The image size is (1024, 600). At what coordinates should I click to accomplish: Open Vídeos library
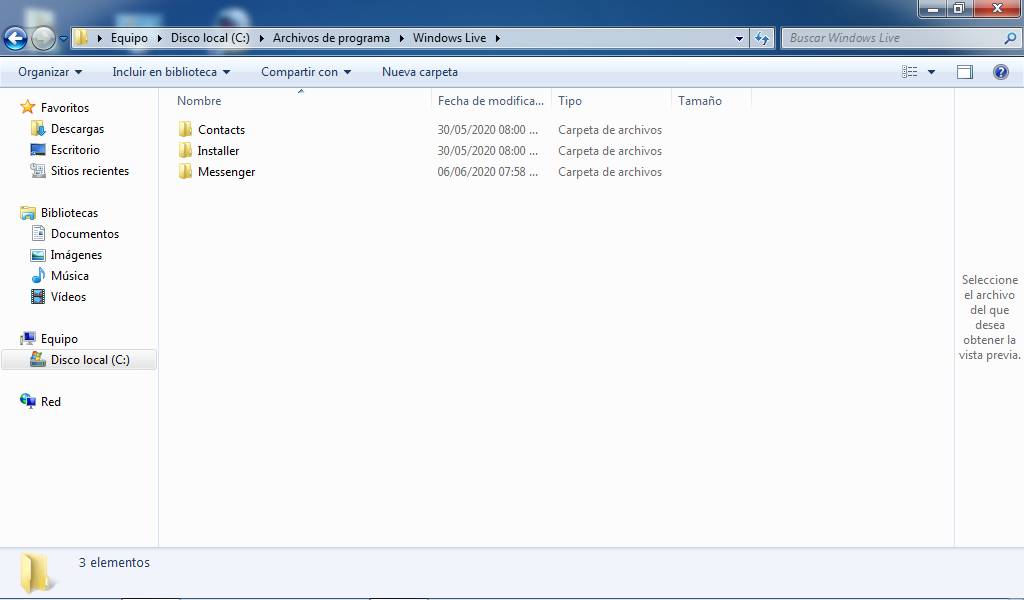tap(69, 296)
